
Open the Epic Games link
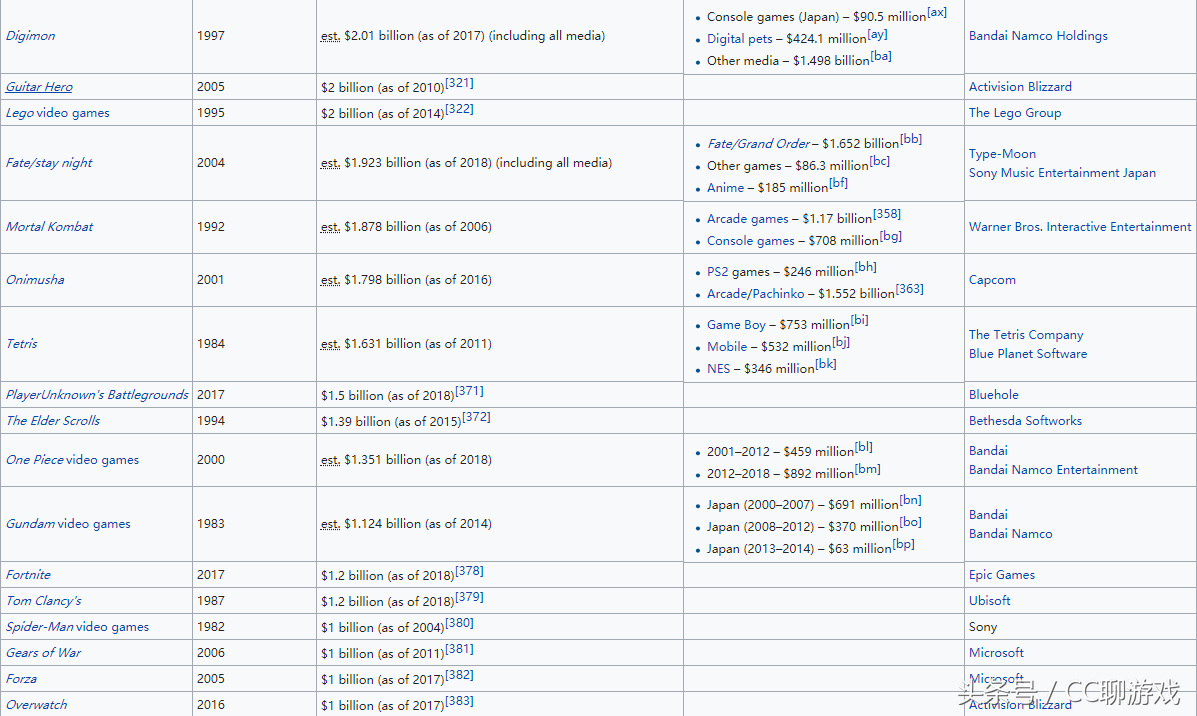[x=1002, y=575]
